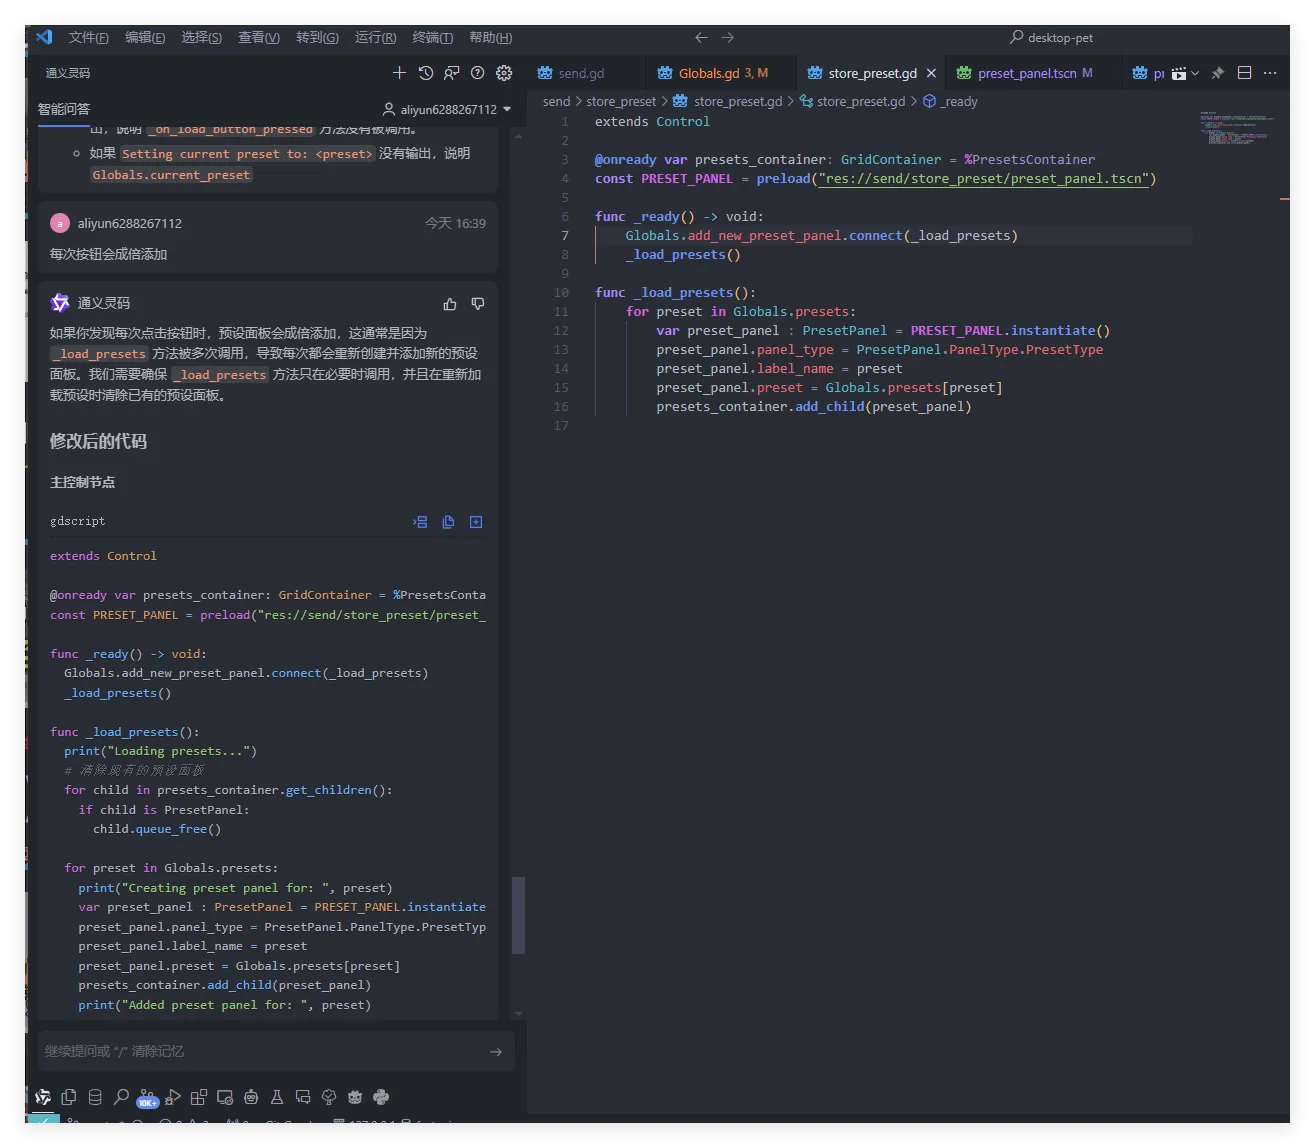
Task: Click 'func _load_presets():' in editor line 10
Action: click(x=675, y=293)
